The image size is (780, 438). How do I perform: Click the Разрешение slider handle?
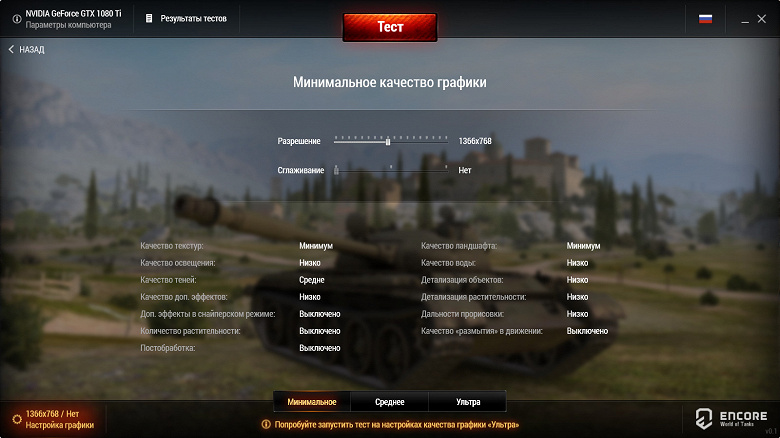388,142
